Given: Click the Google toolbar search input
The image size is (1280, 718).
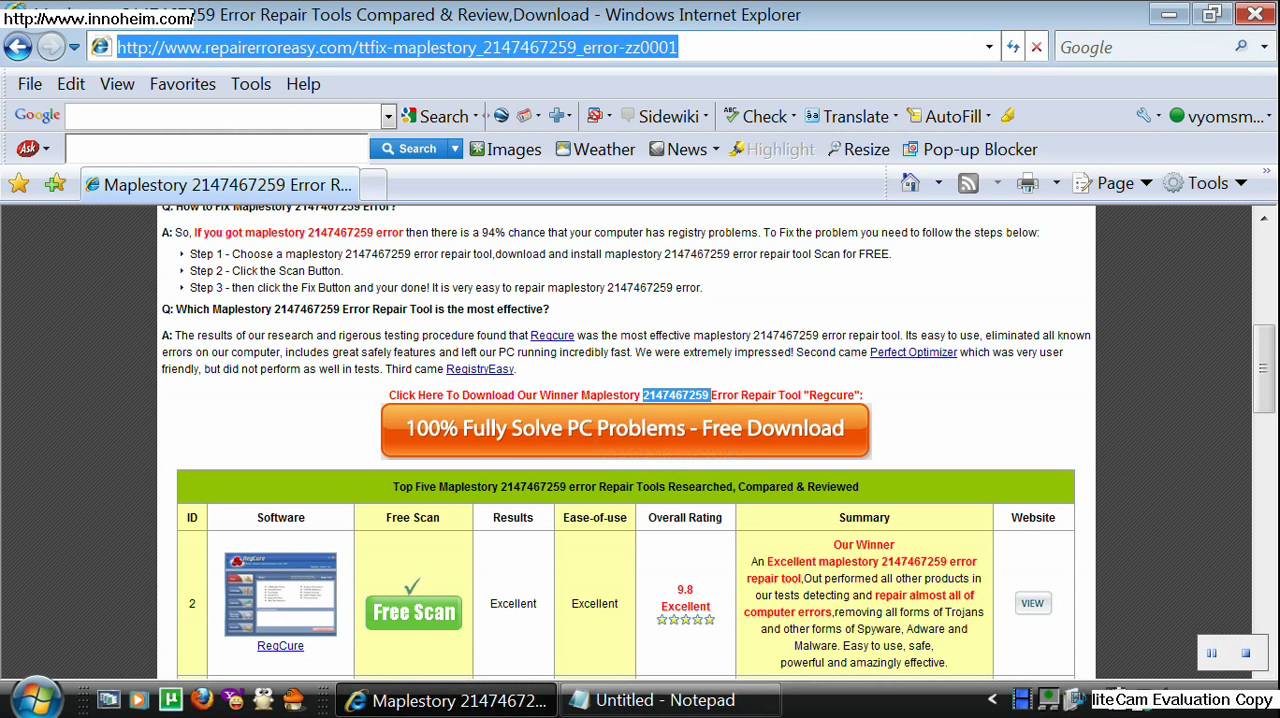Looking at the screenshot, I should click(223, 117).
